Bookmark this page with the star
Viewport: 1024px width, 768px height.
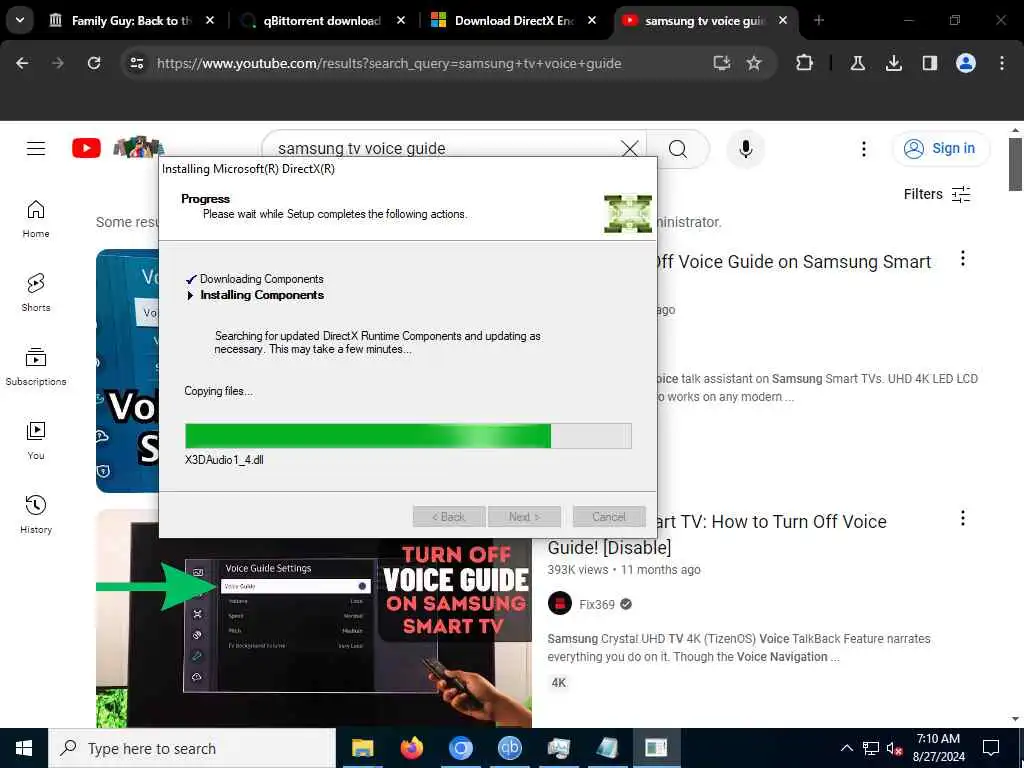pos(754,63)
